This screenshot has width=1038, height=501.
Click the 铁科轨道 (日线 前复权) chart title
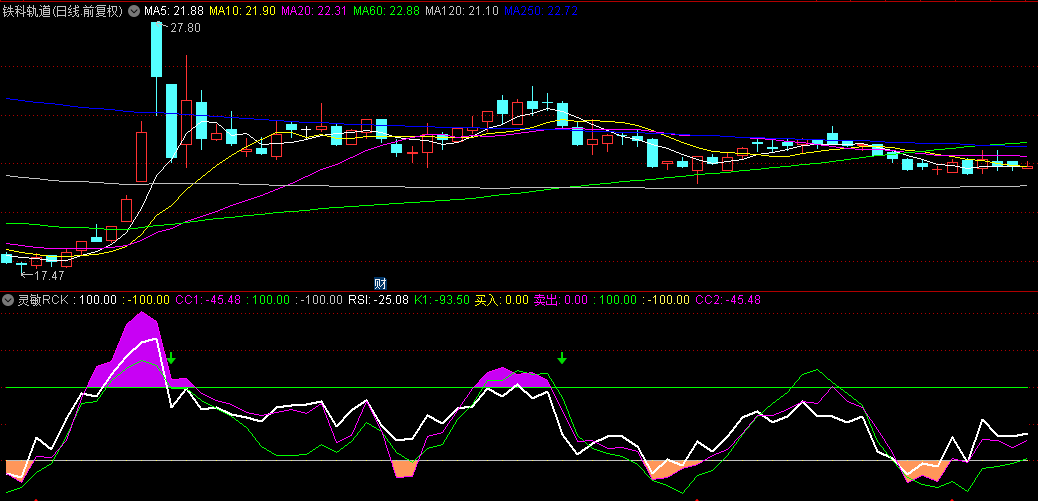[63, 11]
